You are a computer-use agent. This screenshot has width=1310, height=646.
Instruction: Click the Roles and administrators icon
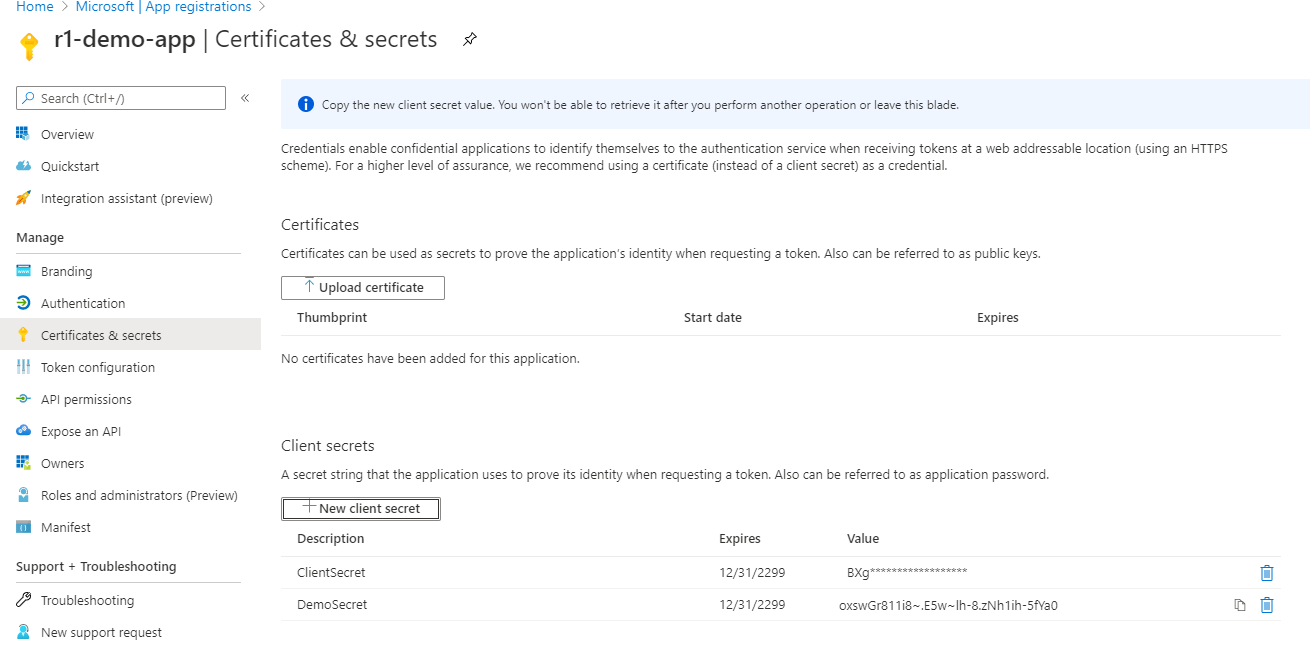pos(23,495)
